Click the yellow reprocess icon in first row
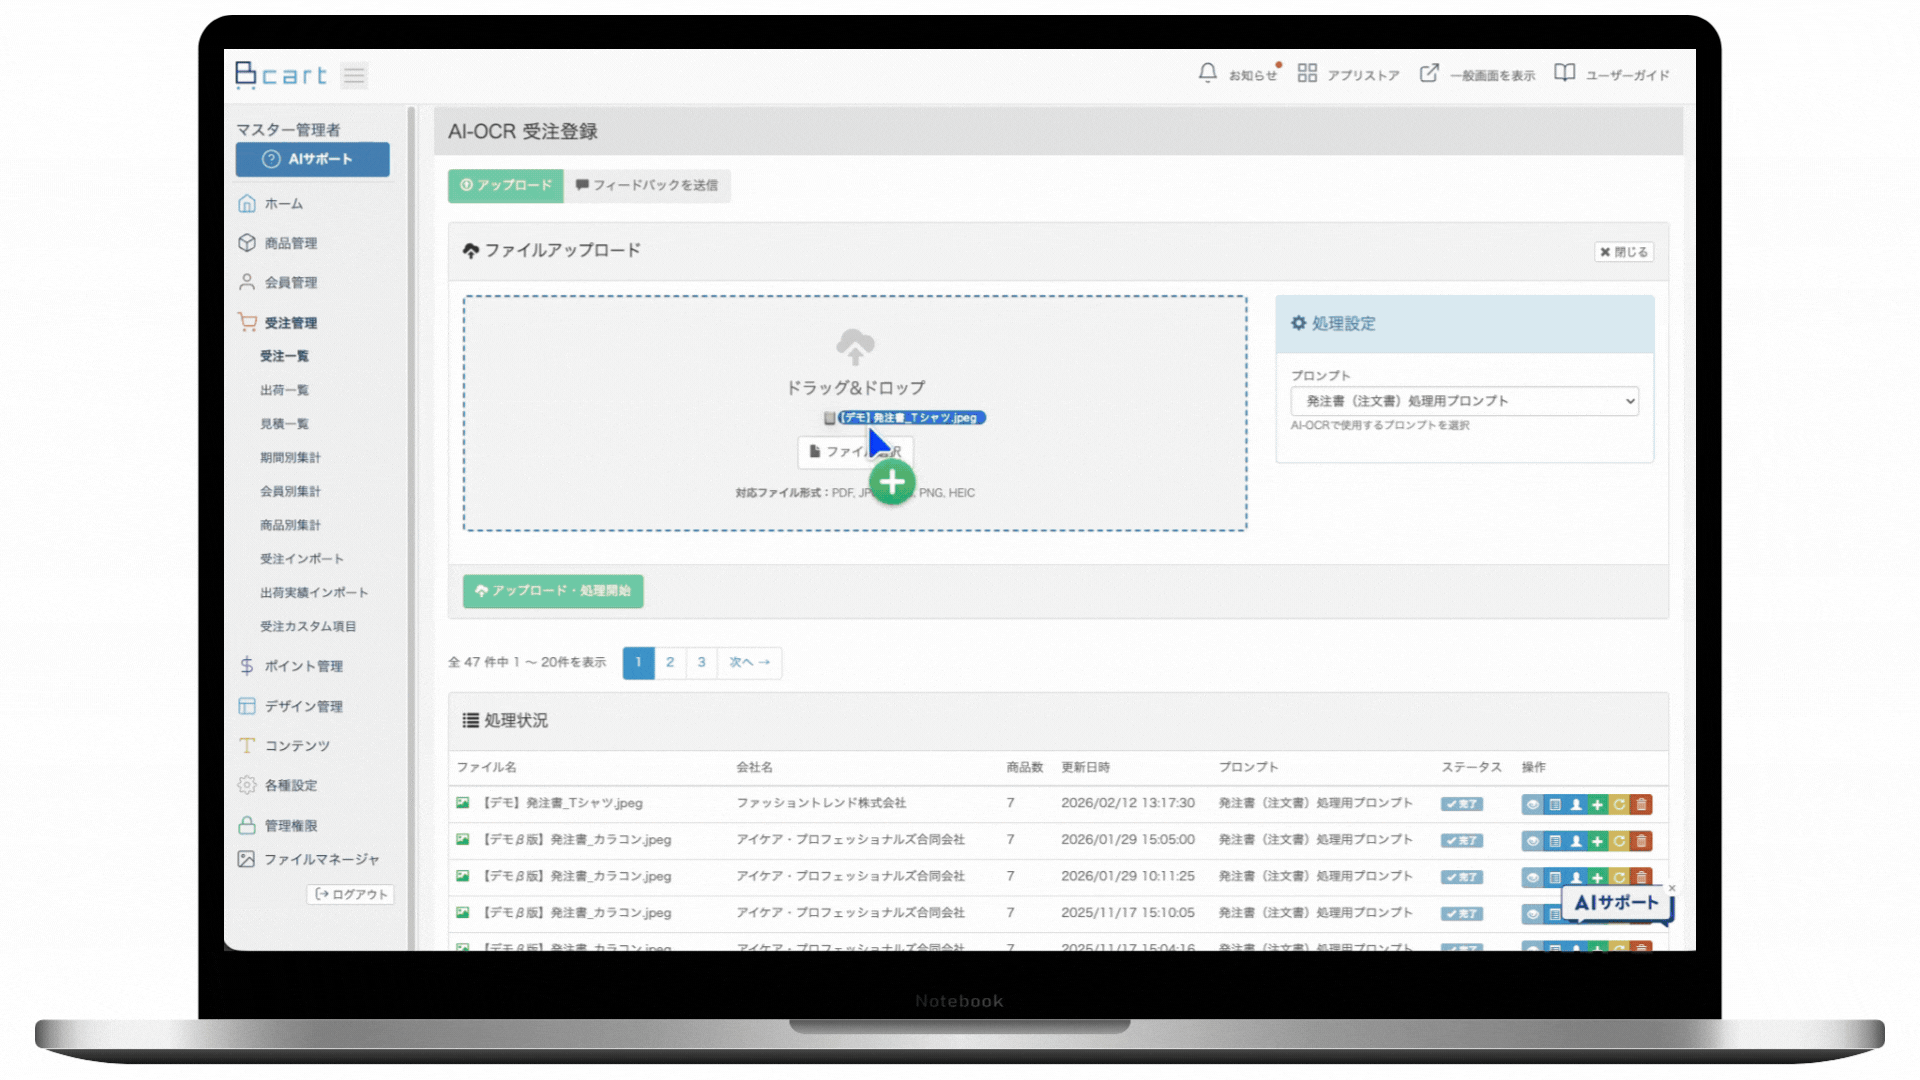The height and width of the screenshot is (1080, 1920). point(1619,804)
